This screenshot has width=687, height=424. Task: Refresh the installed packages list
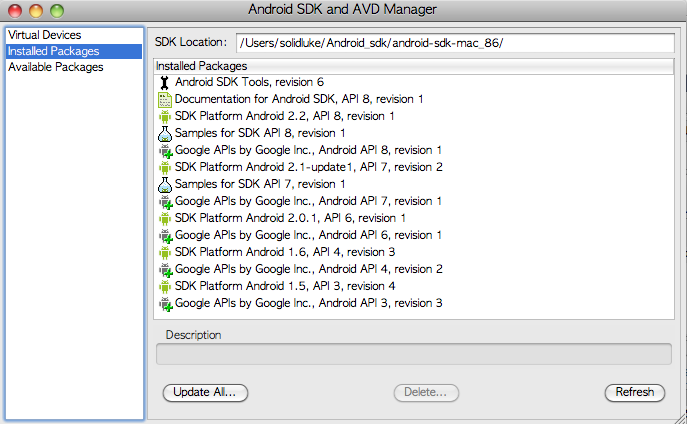(x=634, y=392)
